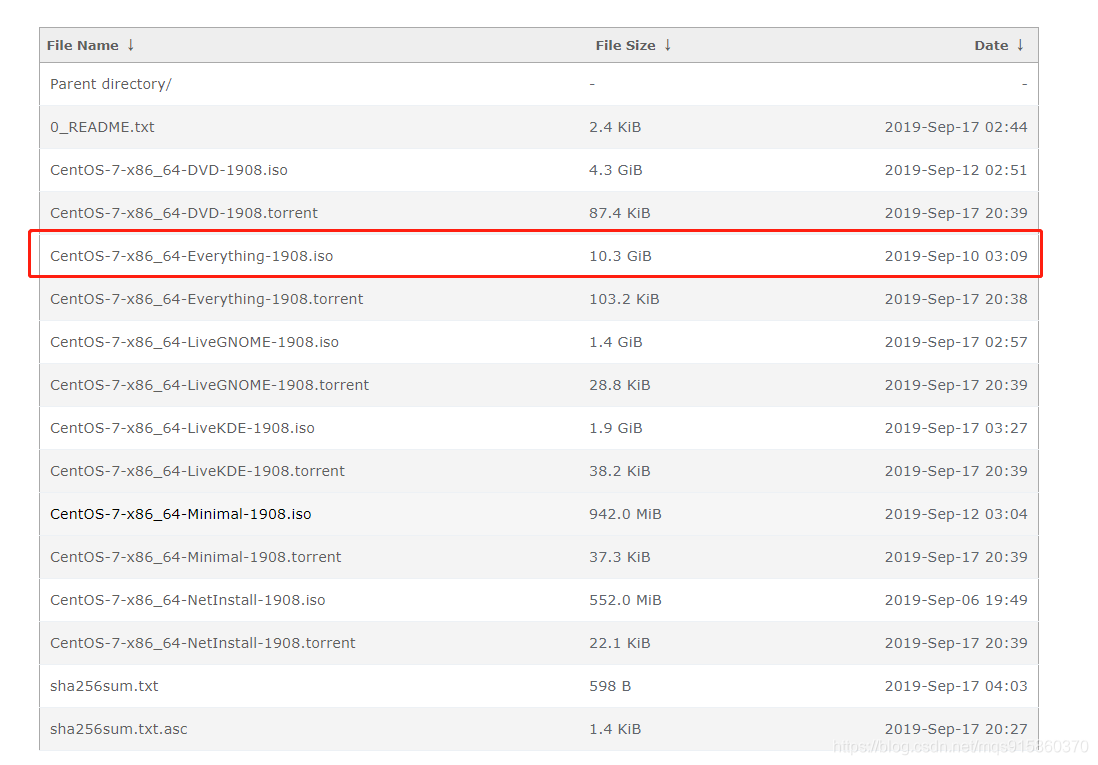This screenshot has height=765, width=1098.
Task: Sort by File Name arrow
Action: pyautogui.click(x=131, y=45)
